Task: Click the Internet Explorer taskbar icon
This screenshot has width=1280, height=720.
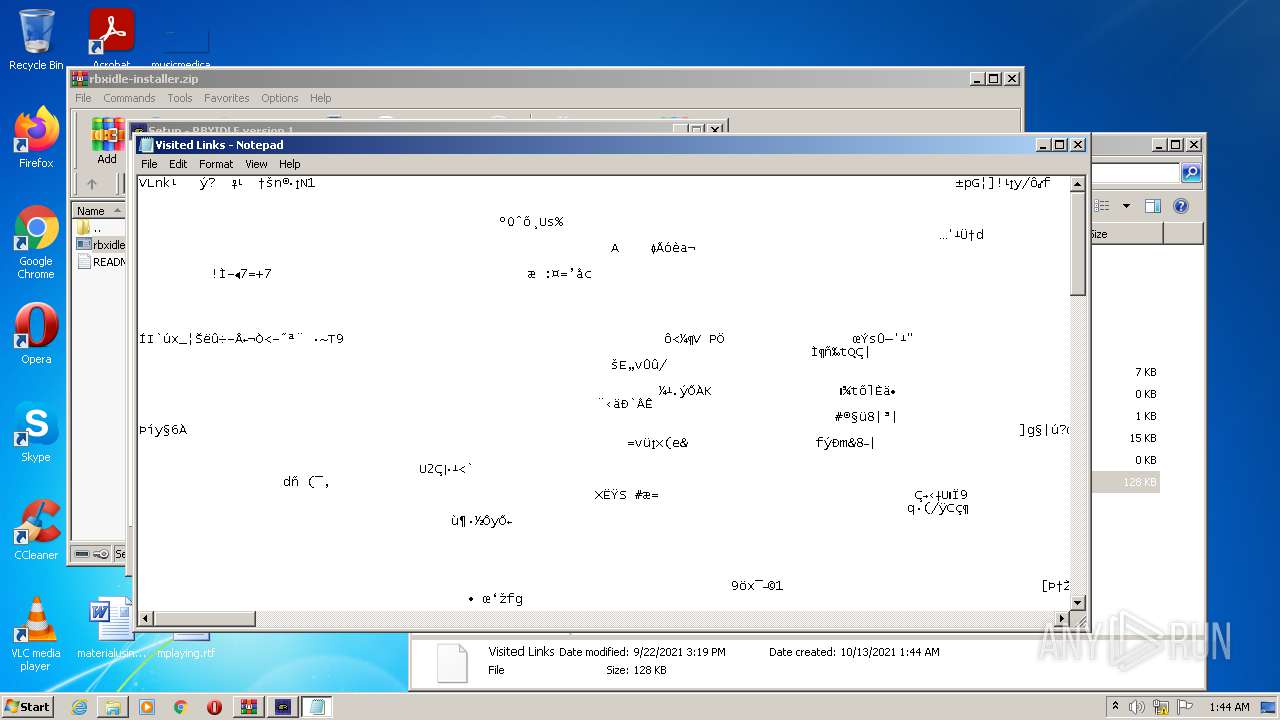Action: 79,707
